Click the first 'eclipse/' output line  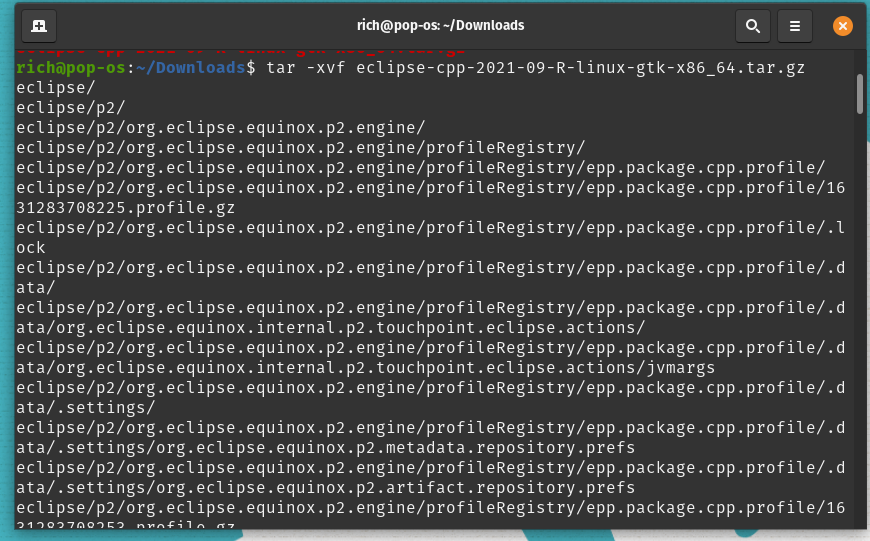coord(50,88)
